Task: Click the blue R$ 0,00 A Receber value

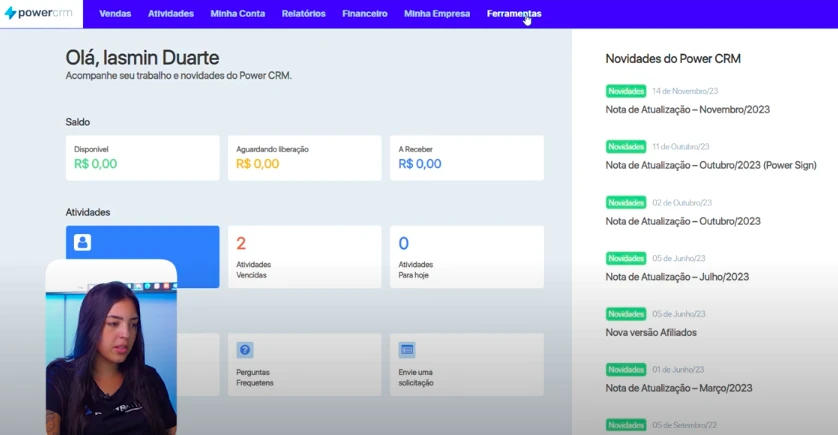Action: (x=420, y=164)
